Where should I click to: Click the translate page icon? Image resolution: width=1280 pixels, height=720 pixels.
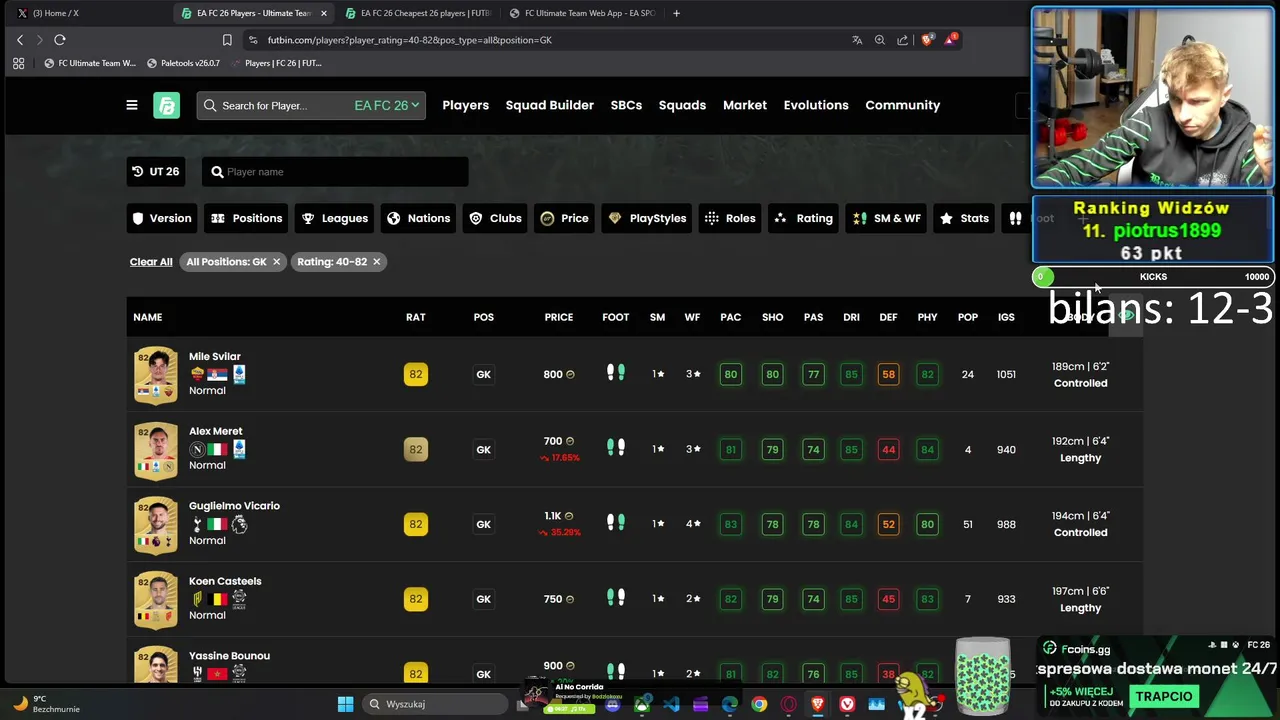point(857,40)
